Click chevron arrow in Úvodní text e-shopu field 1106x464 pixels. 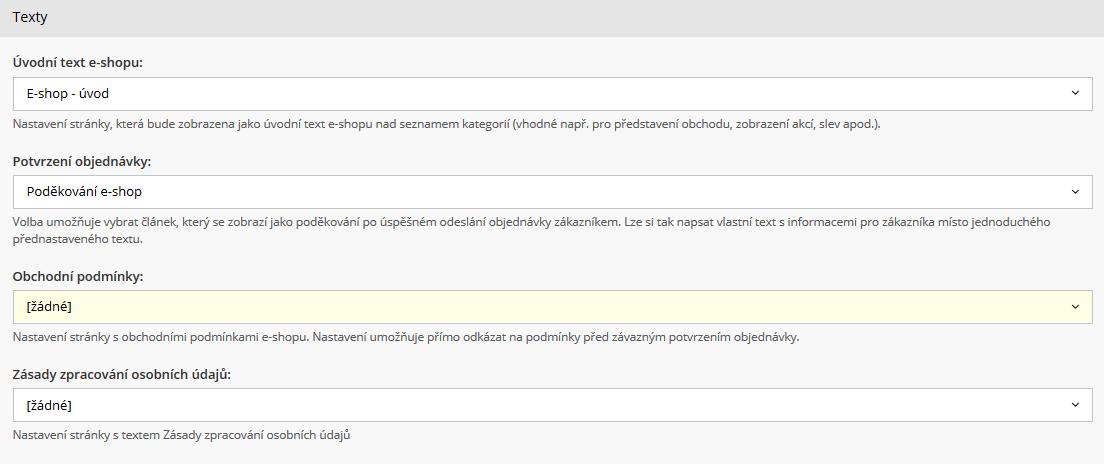coord(1075,93)
